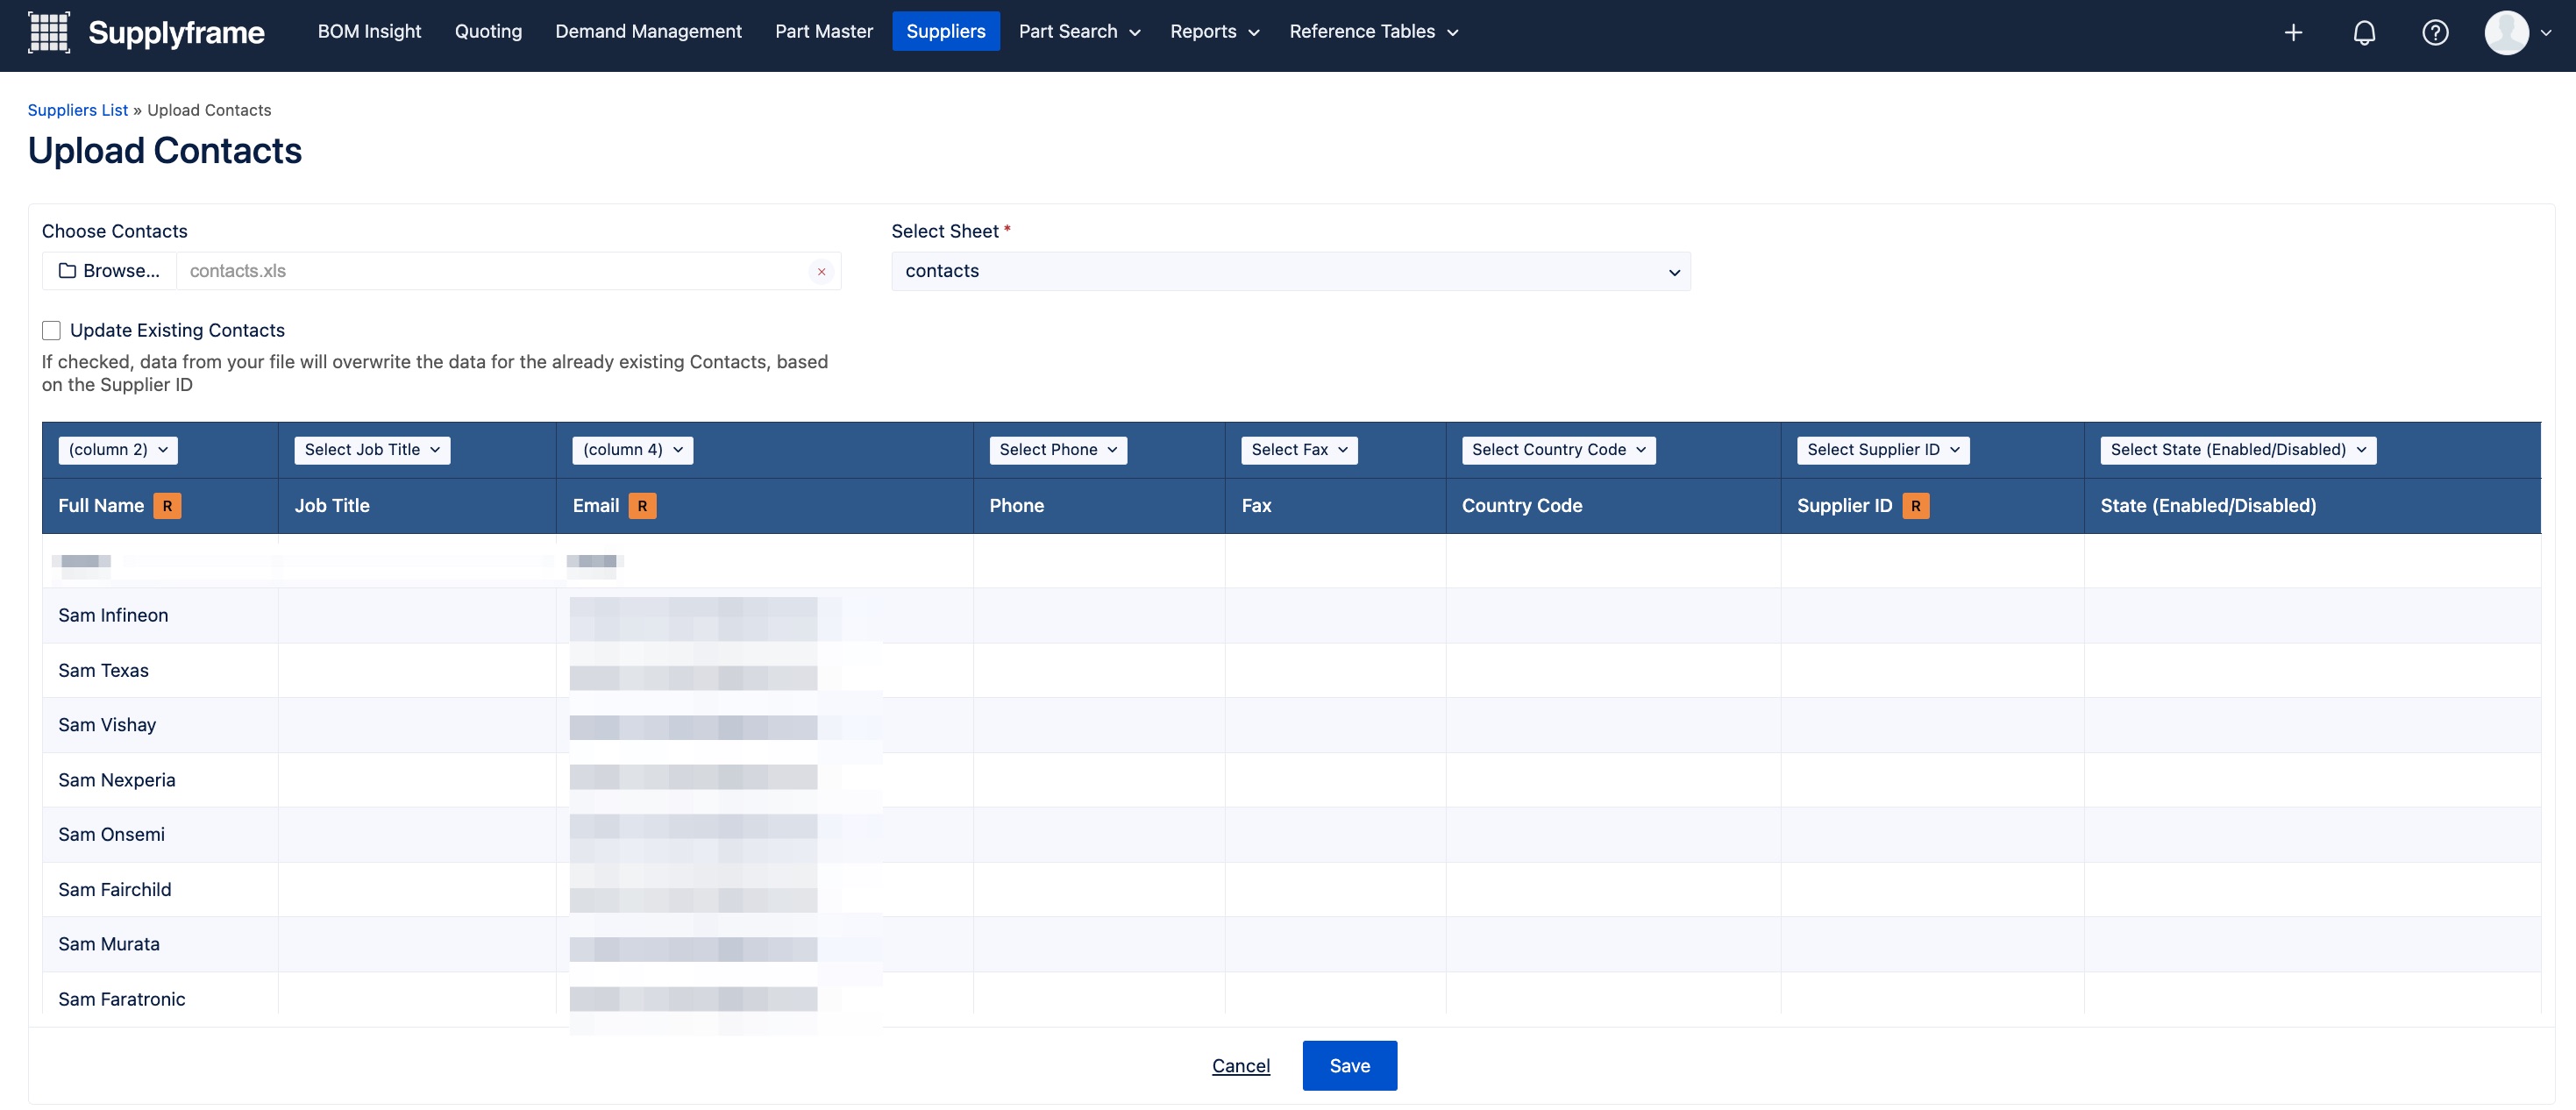This screenshot has width=2576, height=1110.
Task: Expand the Part Search menu
Action: (x=1079, y=32)
